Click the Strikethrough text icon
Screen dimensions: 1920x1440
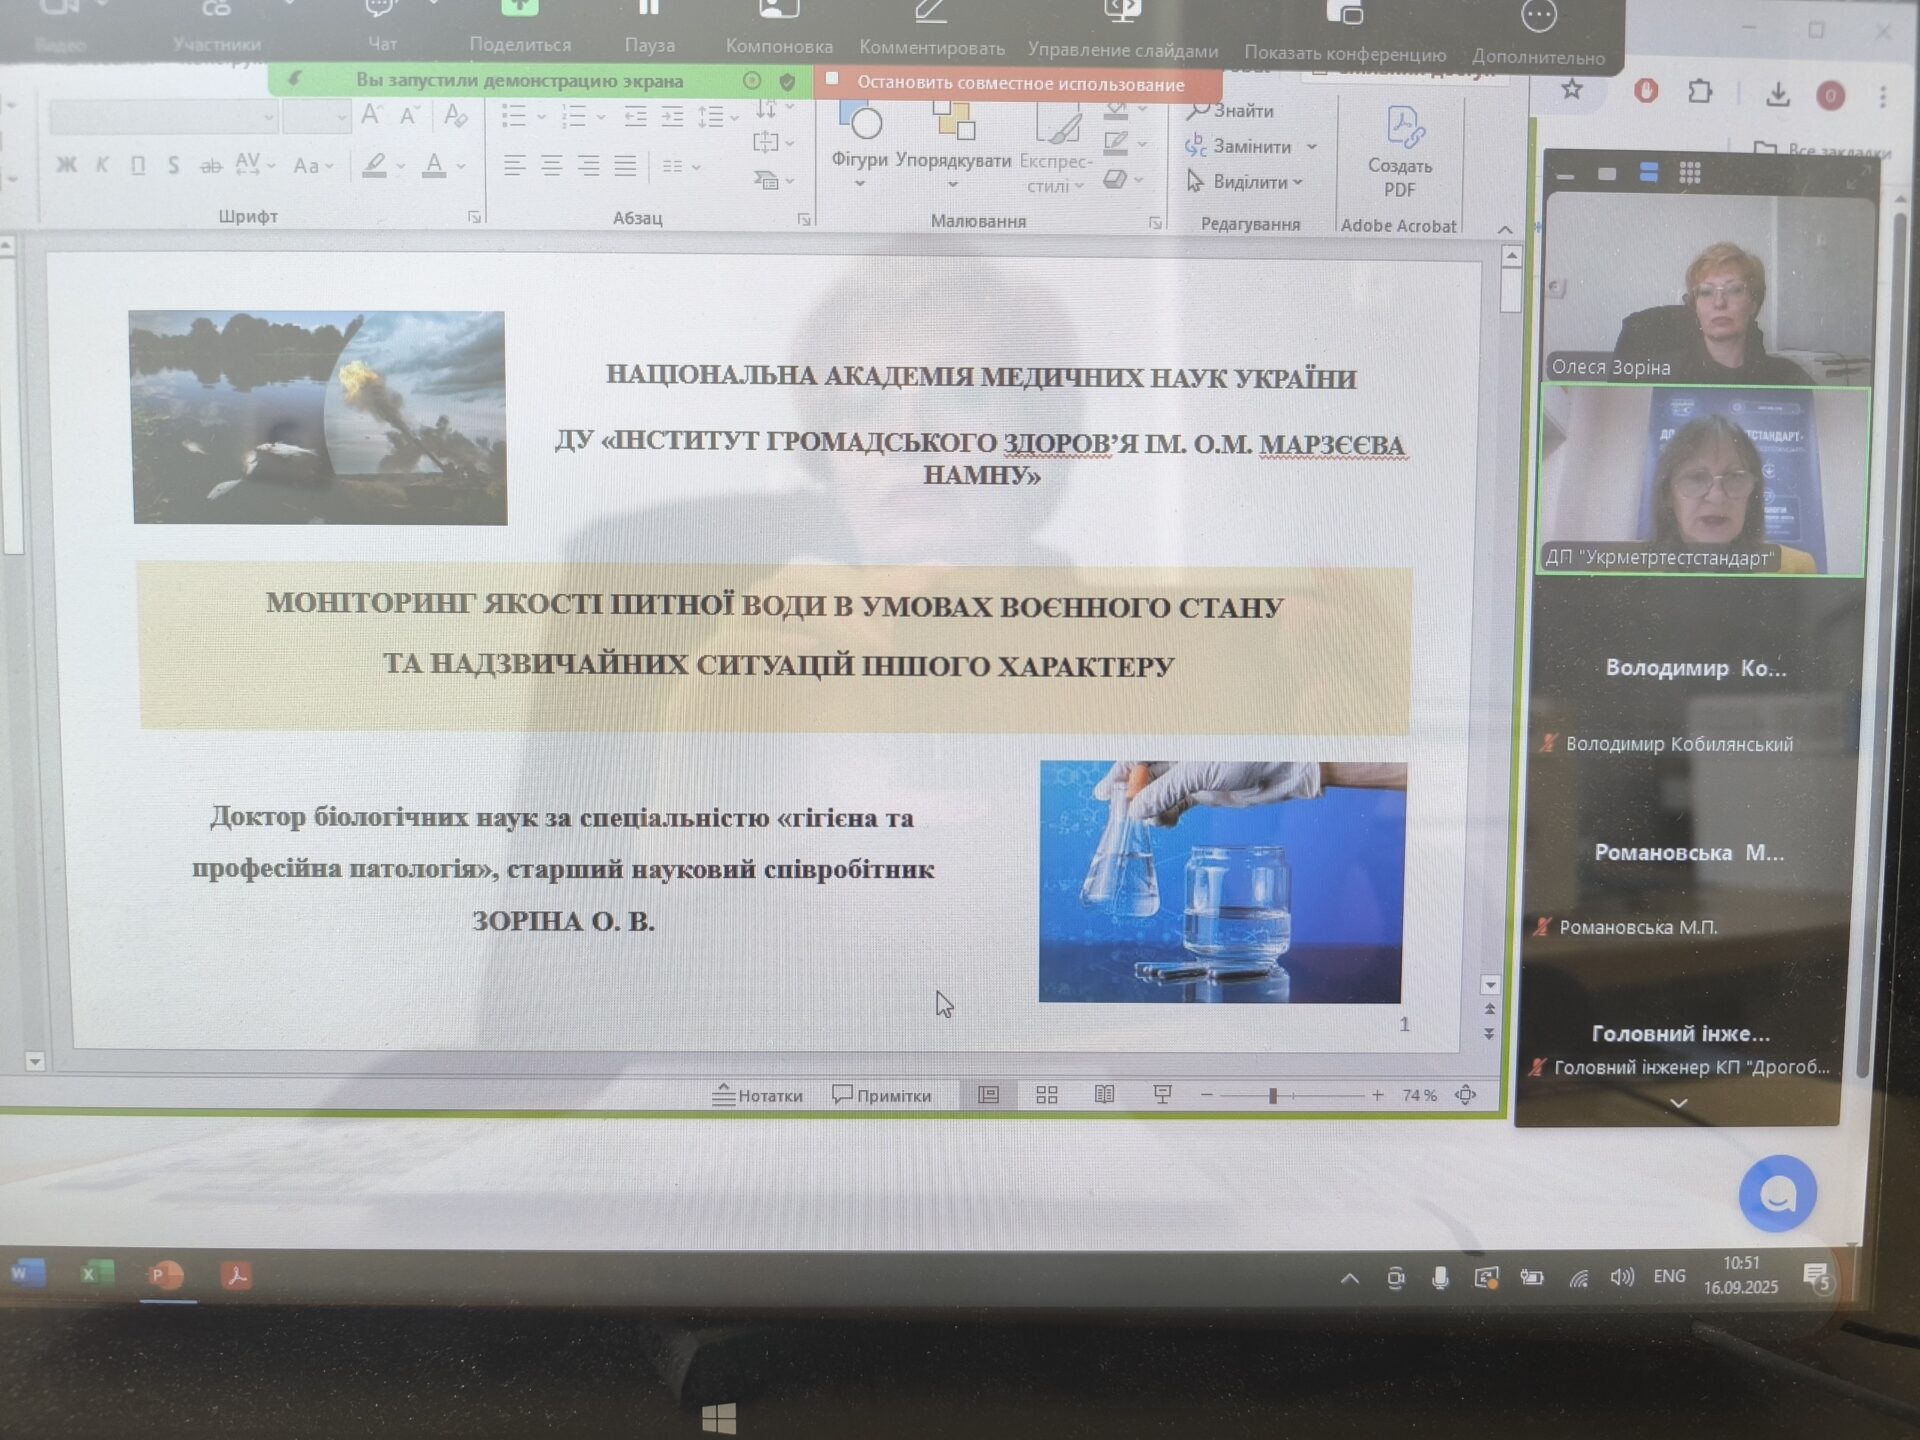click(210, 166)
